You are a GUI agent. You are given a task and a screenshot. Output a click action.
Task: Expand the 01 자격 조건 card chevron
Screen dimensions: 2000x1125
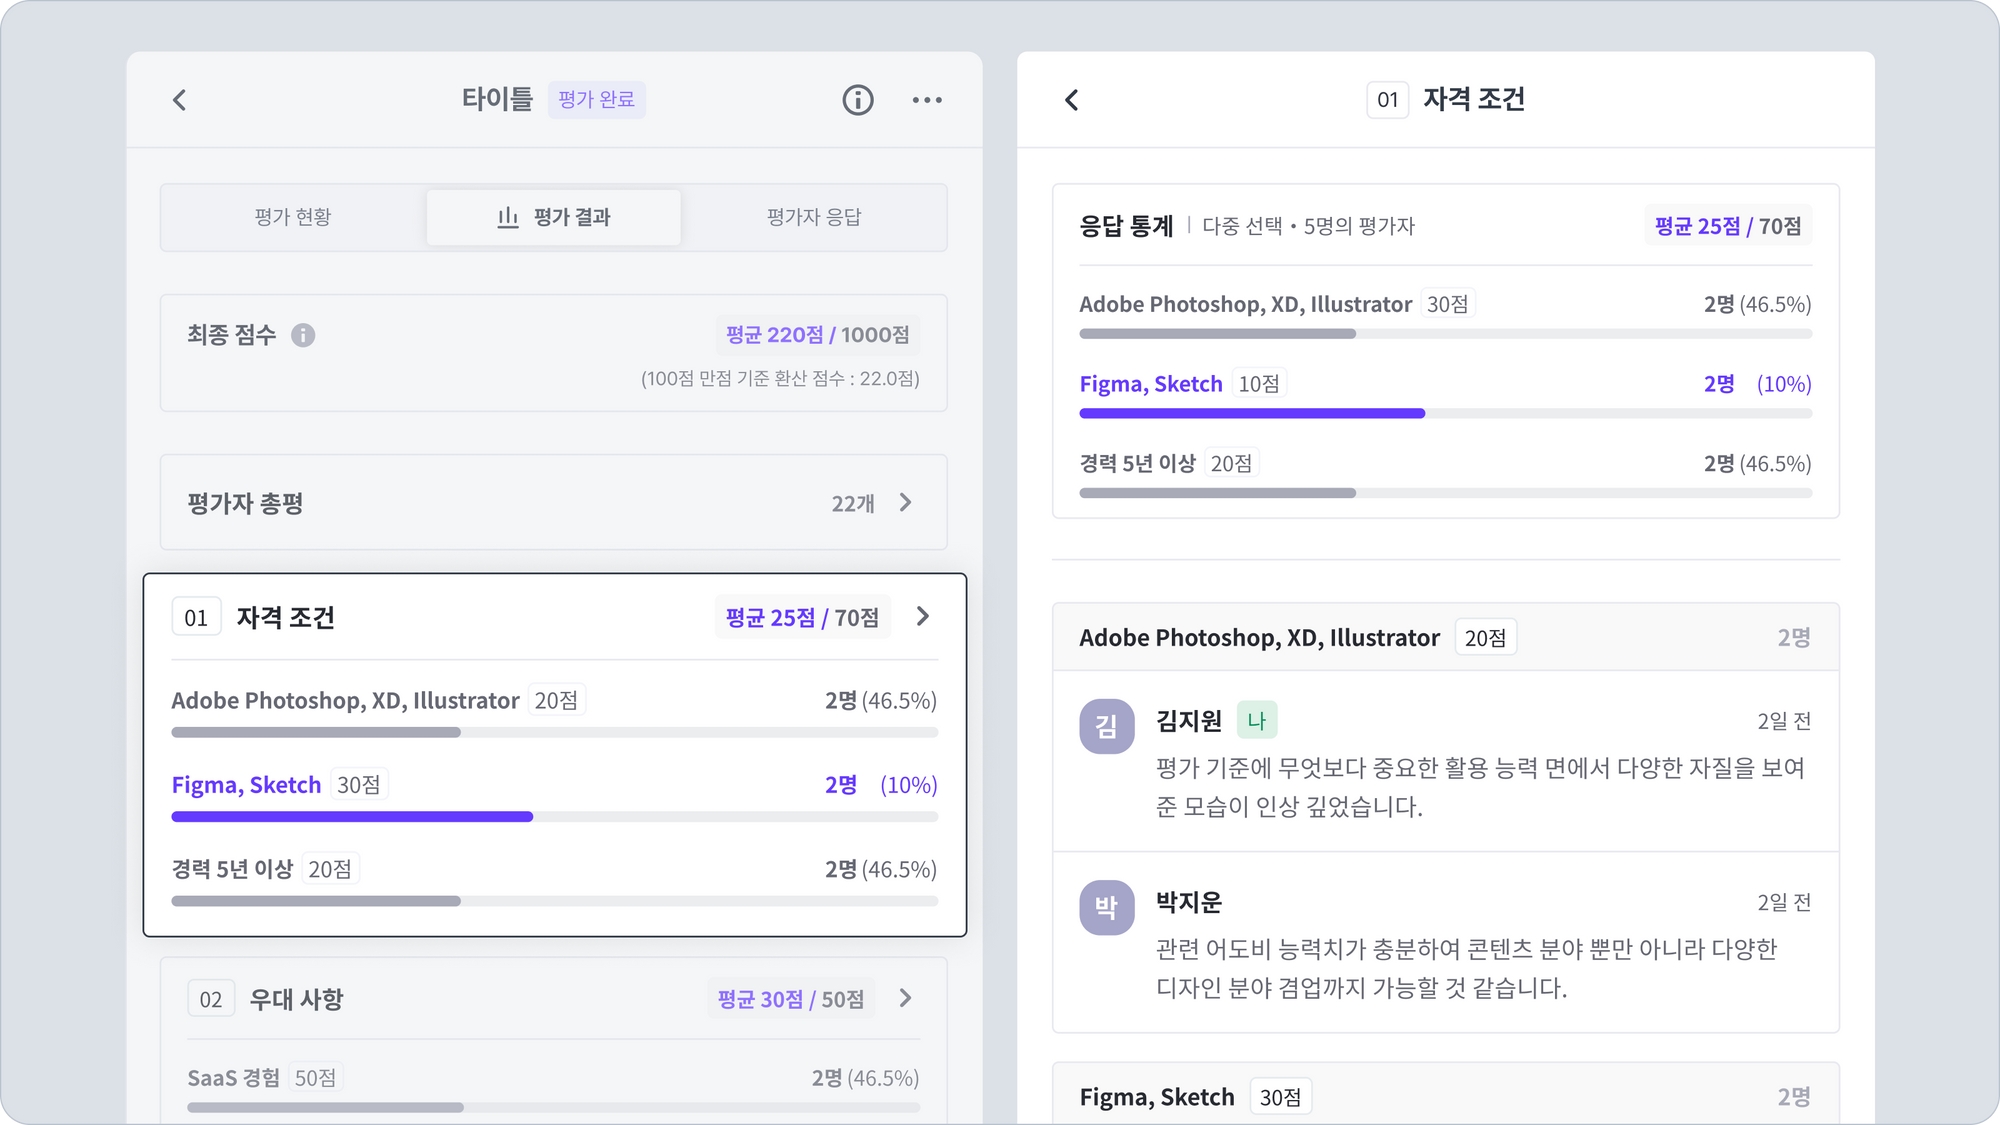click(x=923, y=617)
